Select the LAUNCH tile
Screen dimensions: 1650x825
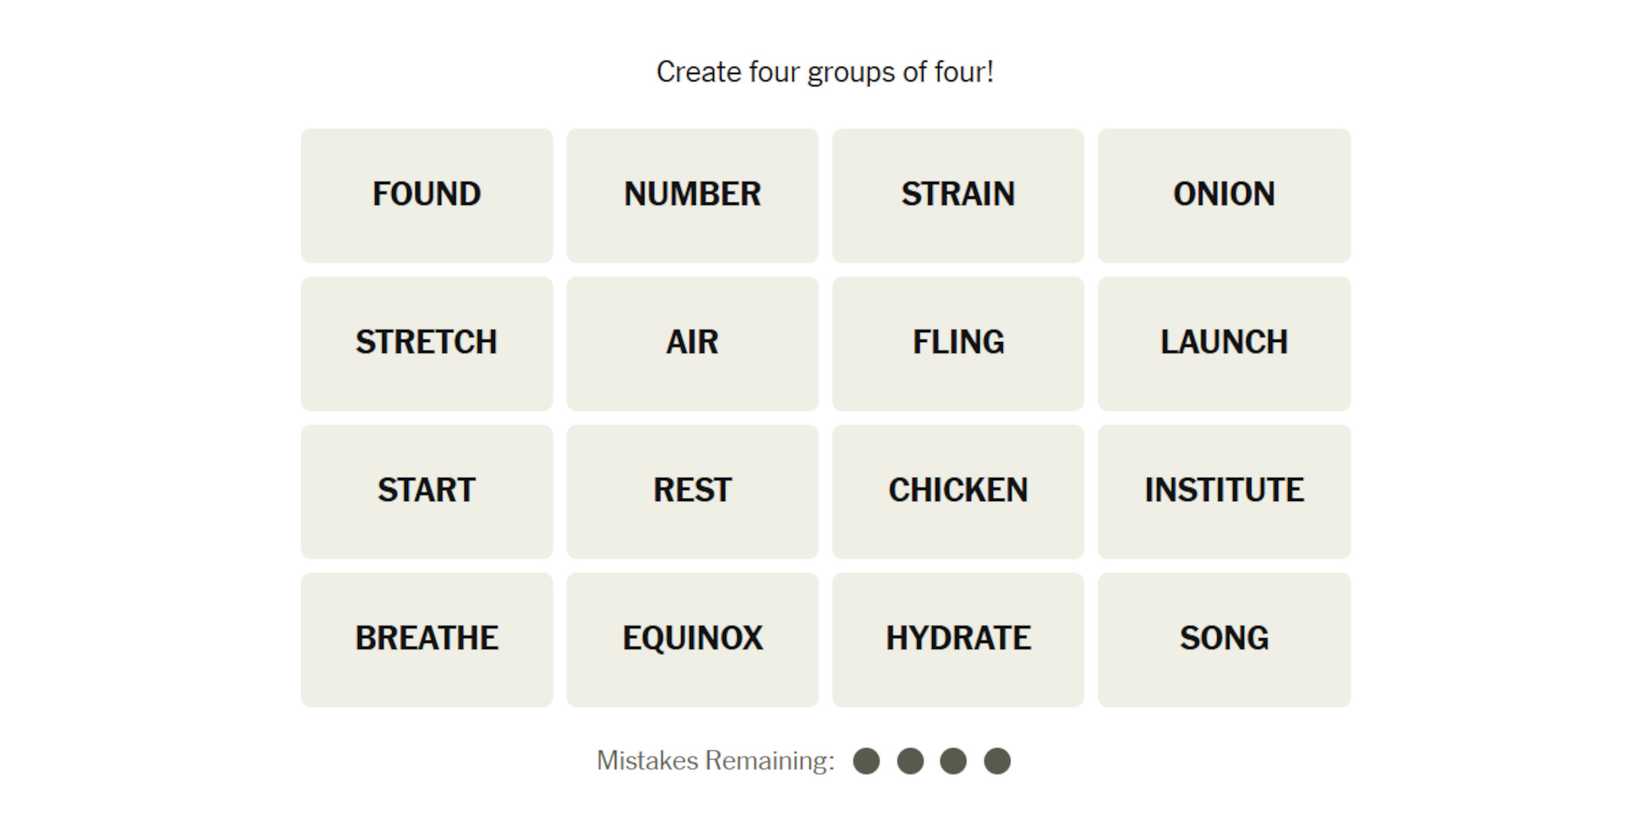1224,343
